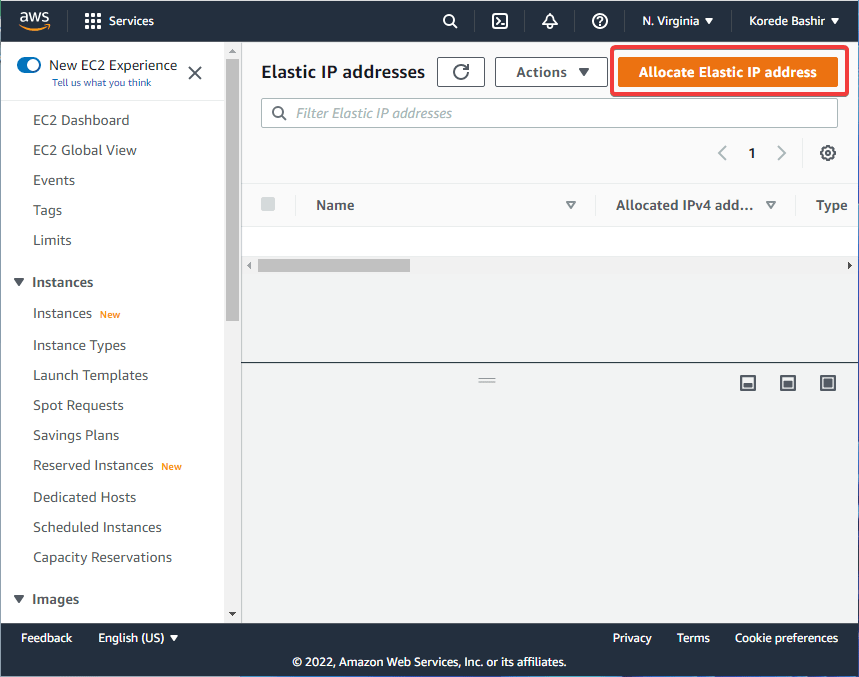Open notifications bell icon
The width and height of the screenshot is (859, 677).
(549, 21)
